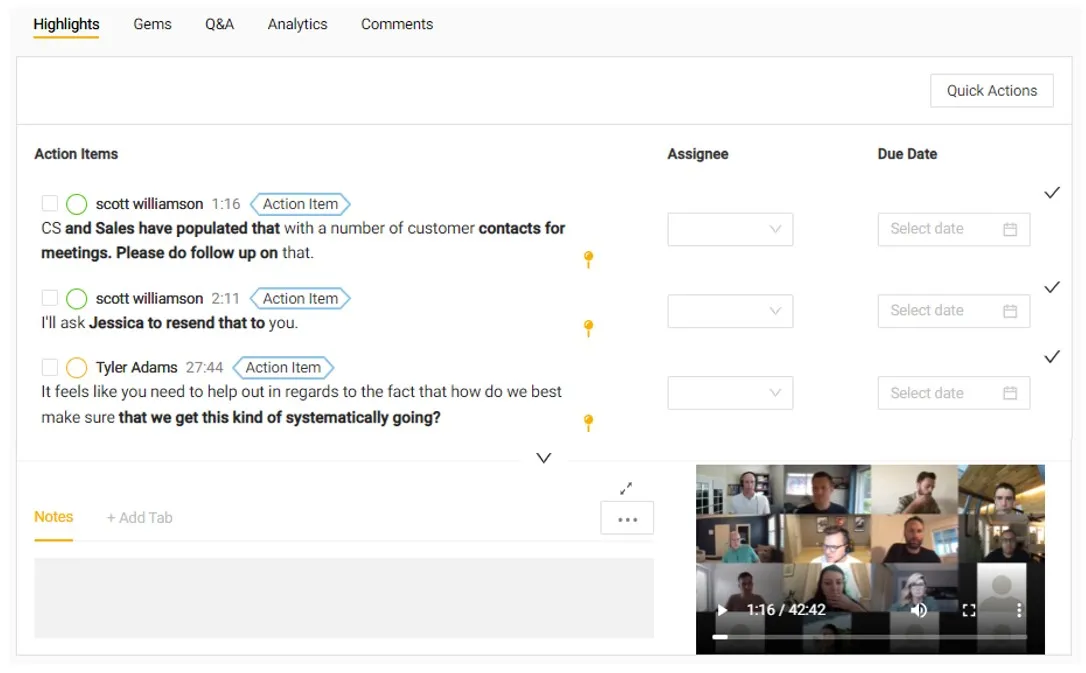Open the Assignee dropdown for the first action item
1086x673 pixels.
(x=730, y=229)
